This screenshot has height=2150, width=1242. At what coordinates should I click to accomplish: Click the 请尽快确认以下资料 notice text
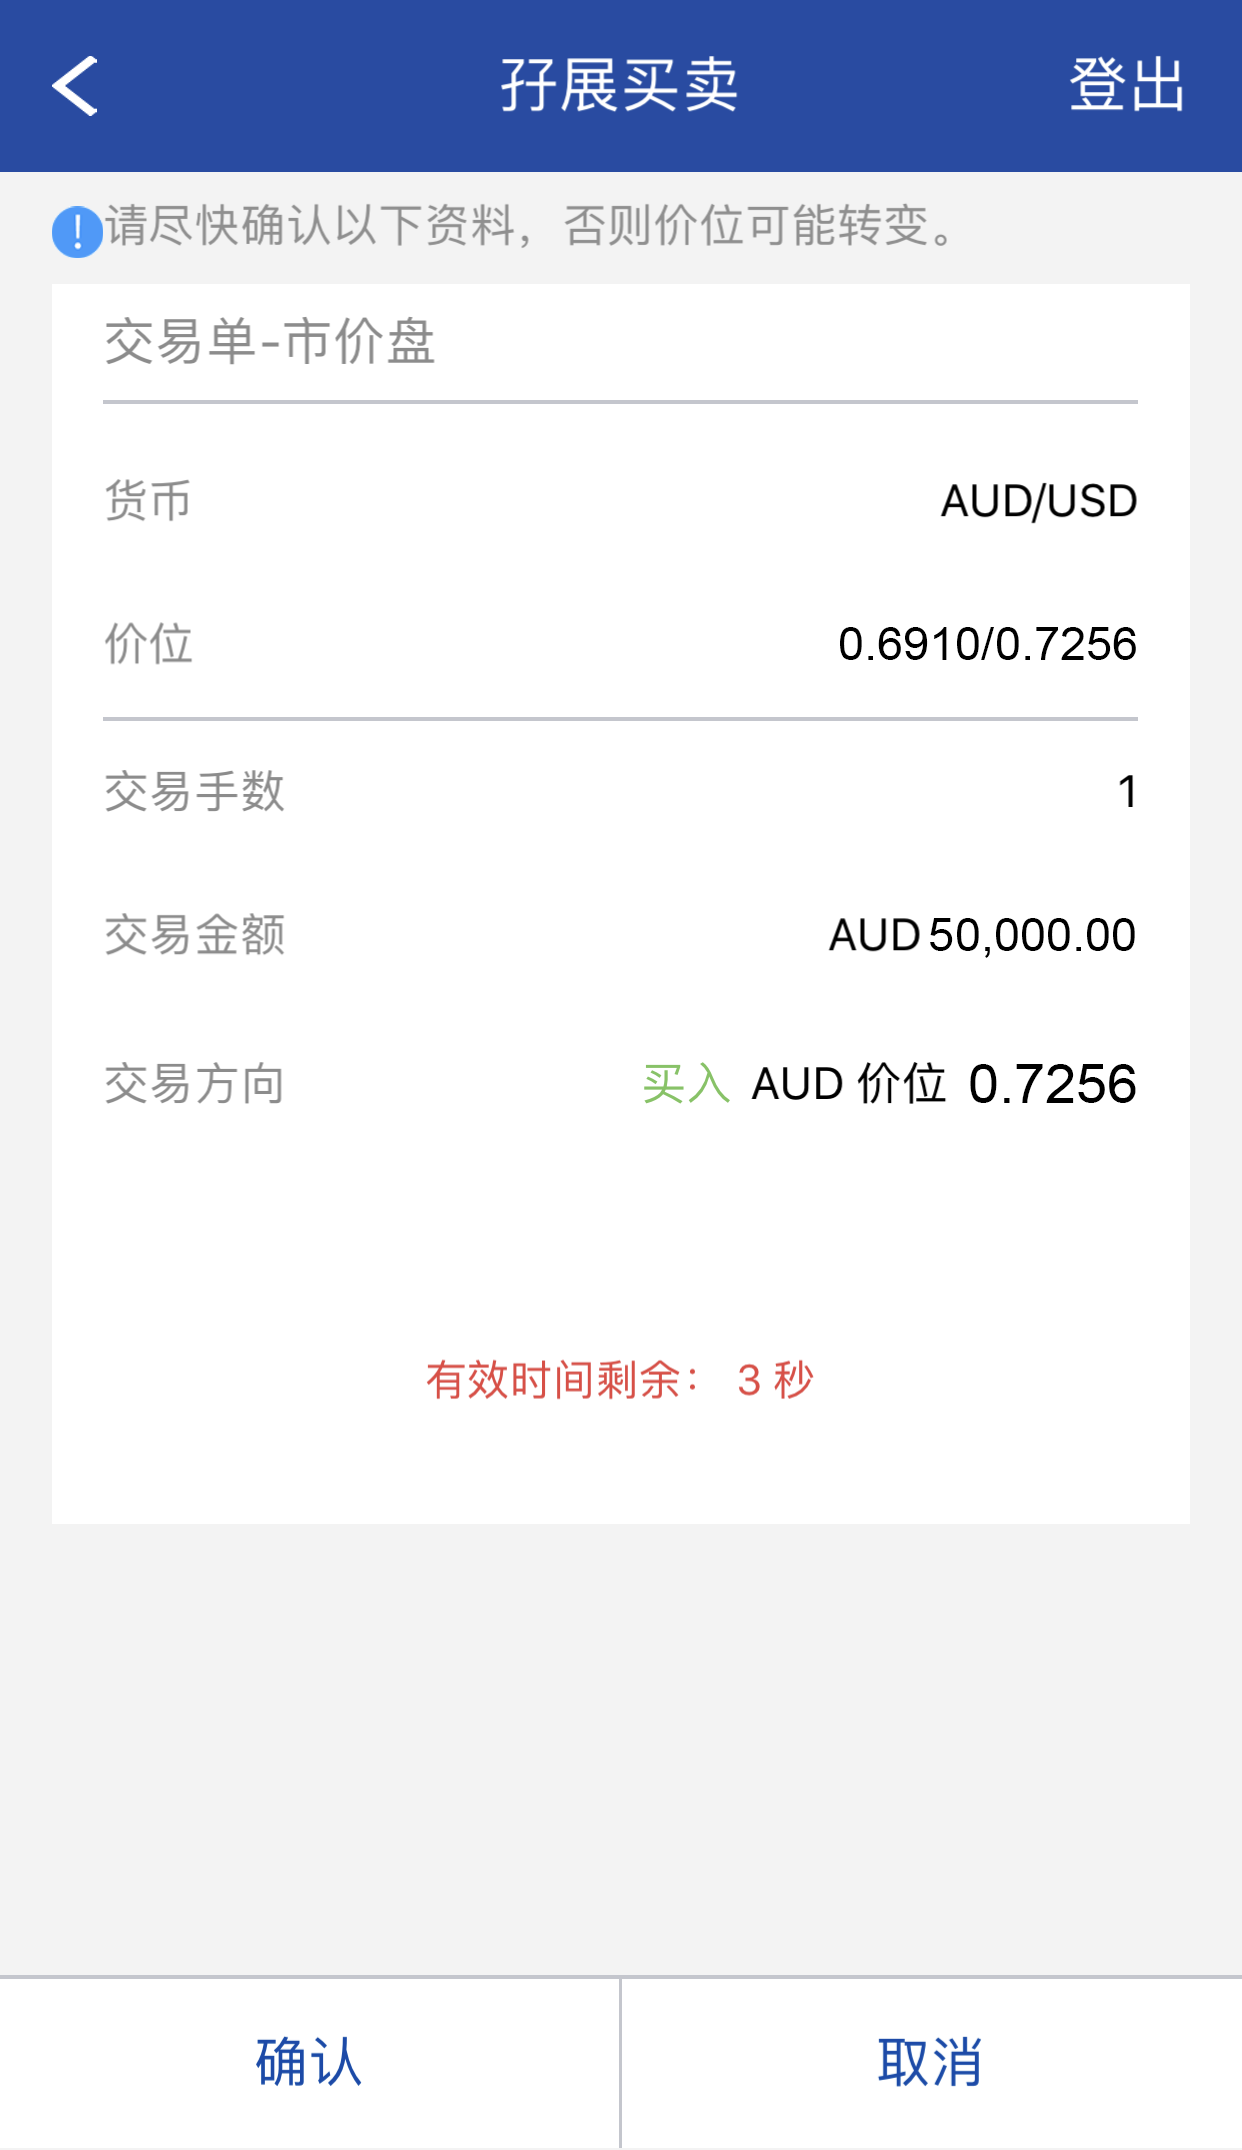point(530,226)
